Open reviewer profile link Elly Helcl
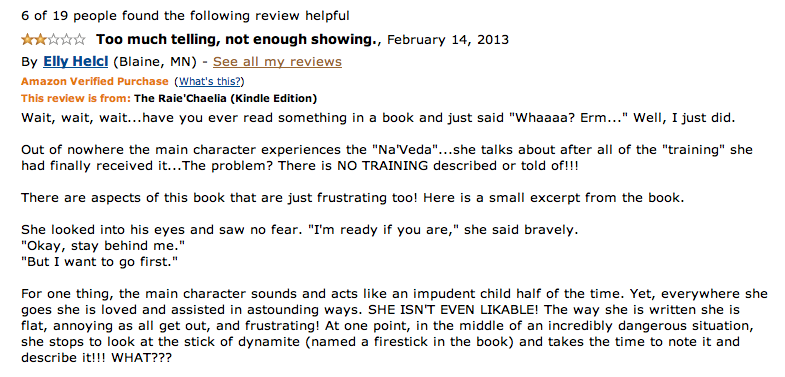Screen dimensions: 785x377 (x=76, y=62)
